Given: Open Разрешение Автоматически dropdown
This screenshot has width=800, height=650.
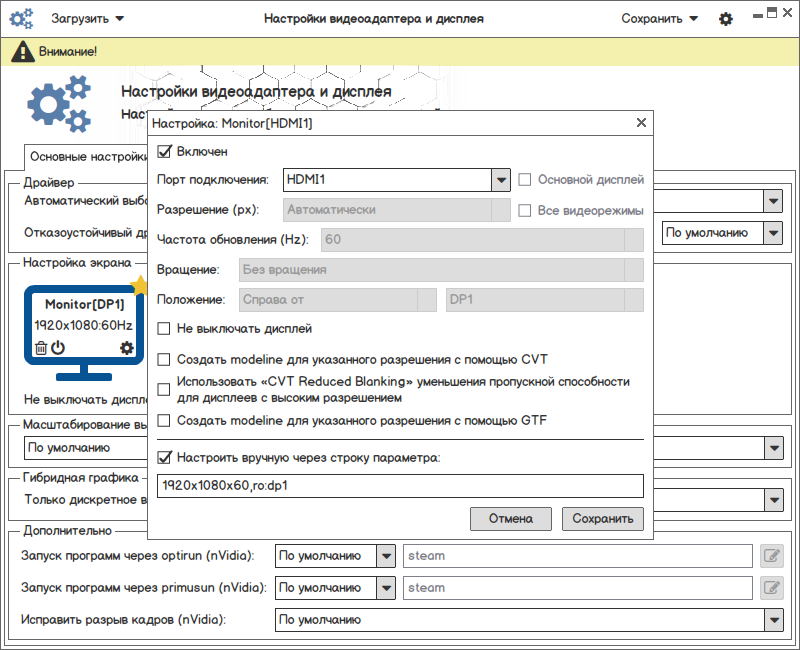Looking at the screenshot, I should point(397,210).
